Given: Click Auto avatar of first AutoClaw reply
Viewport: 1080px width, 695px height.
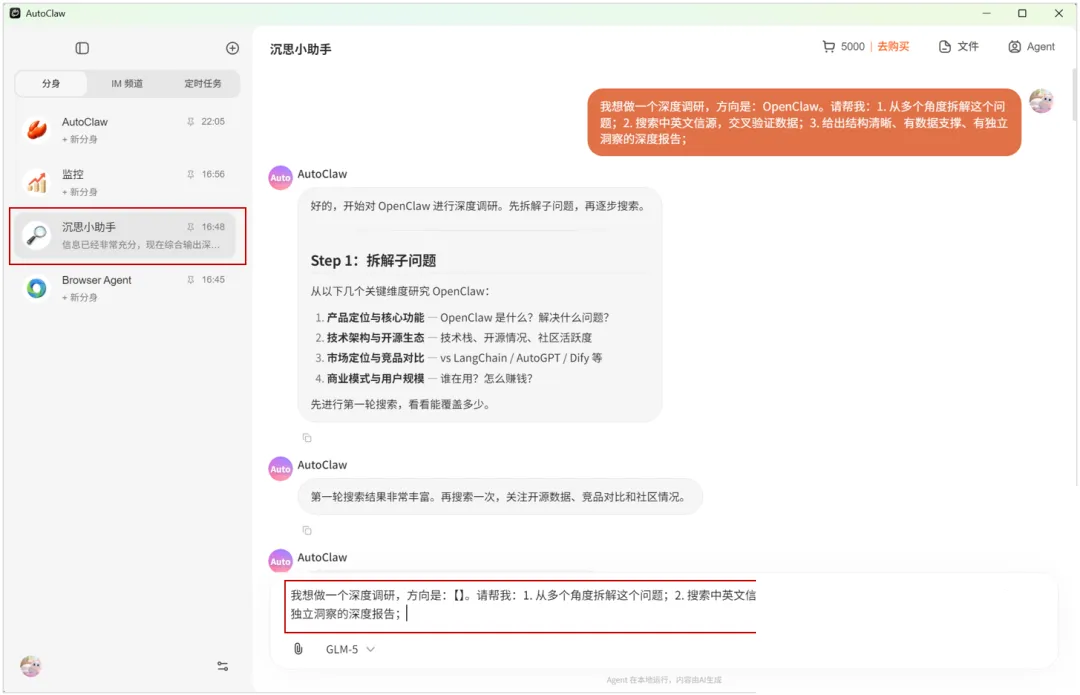Looking at the screenshot, I should pyautogui.click(x=280, y=177).
